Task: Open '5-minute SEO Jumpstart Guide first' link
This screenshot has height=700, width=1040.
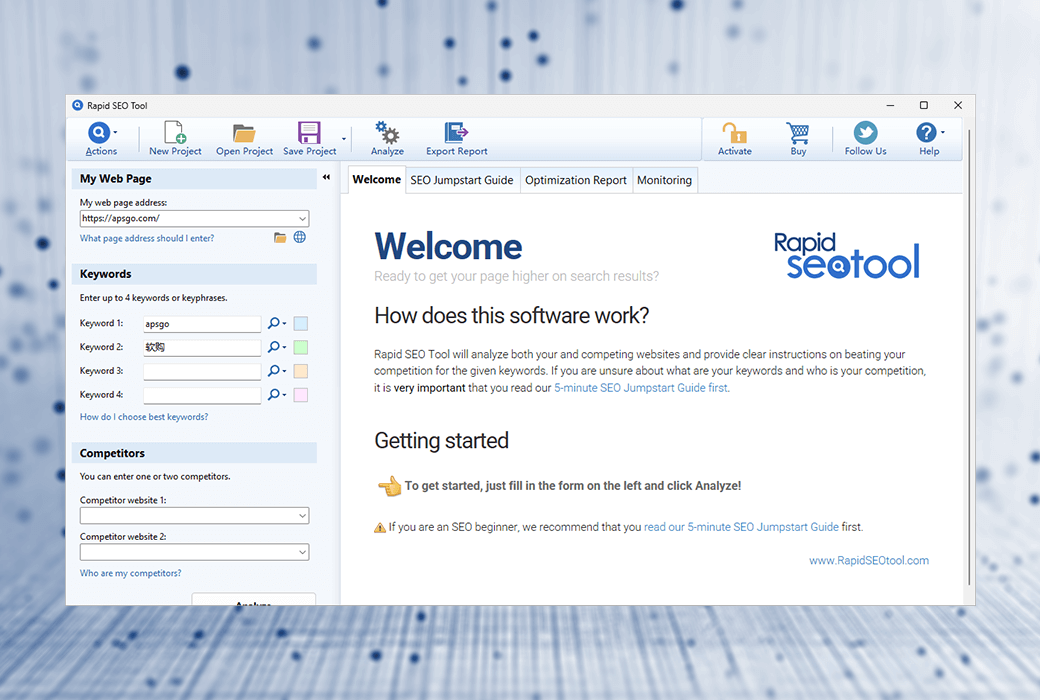Action: click(641, 387)
